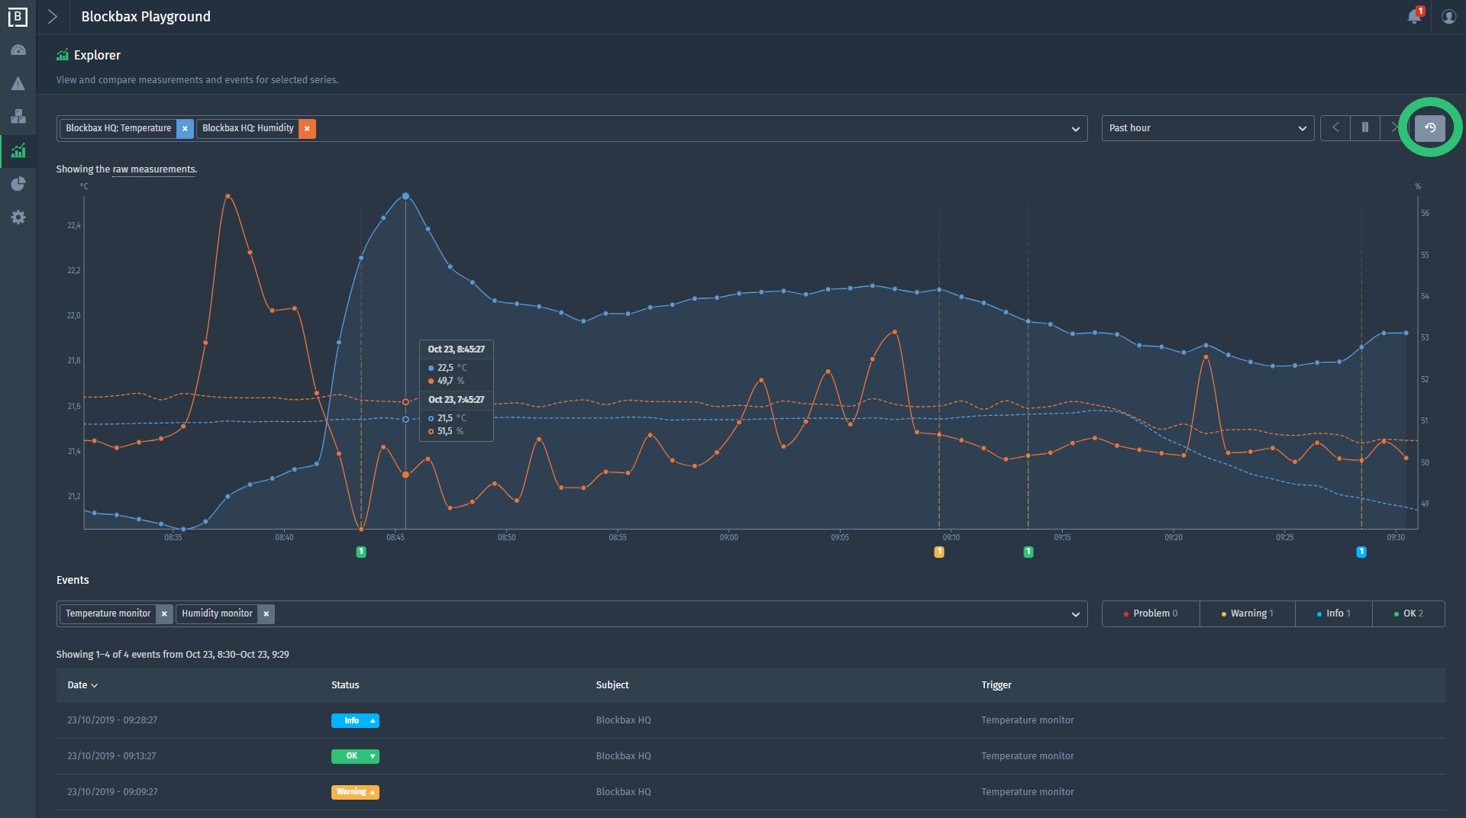Sort events by the Date column
This screenshot has width=1466, height=818.
[x=82, y=685]
